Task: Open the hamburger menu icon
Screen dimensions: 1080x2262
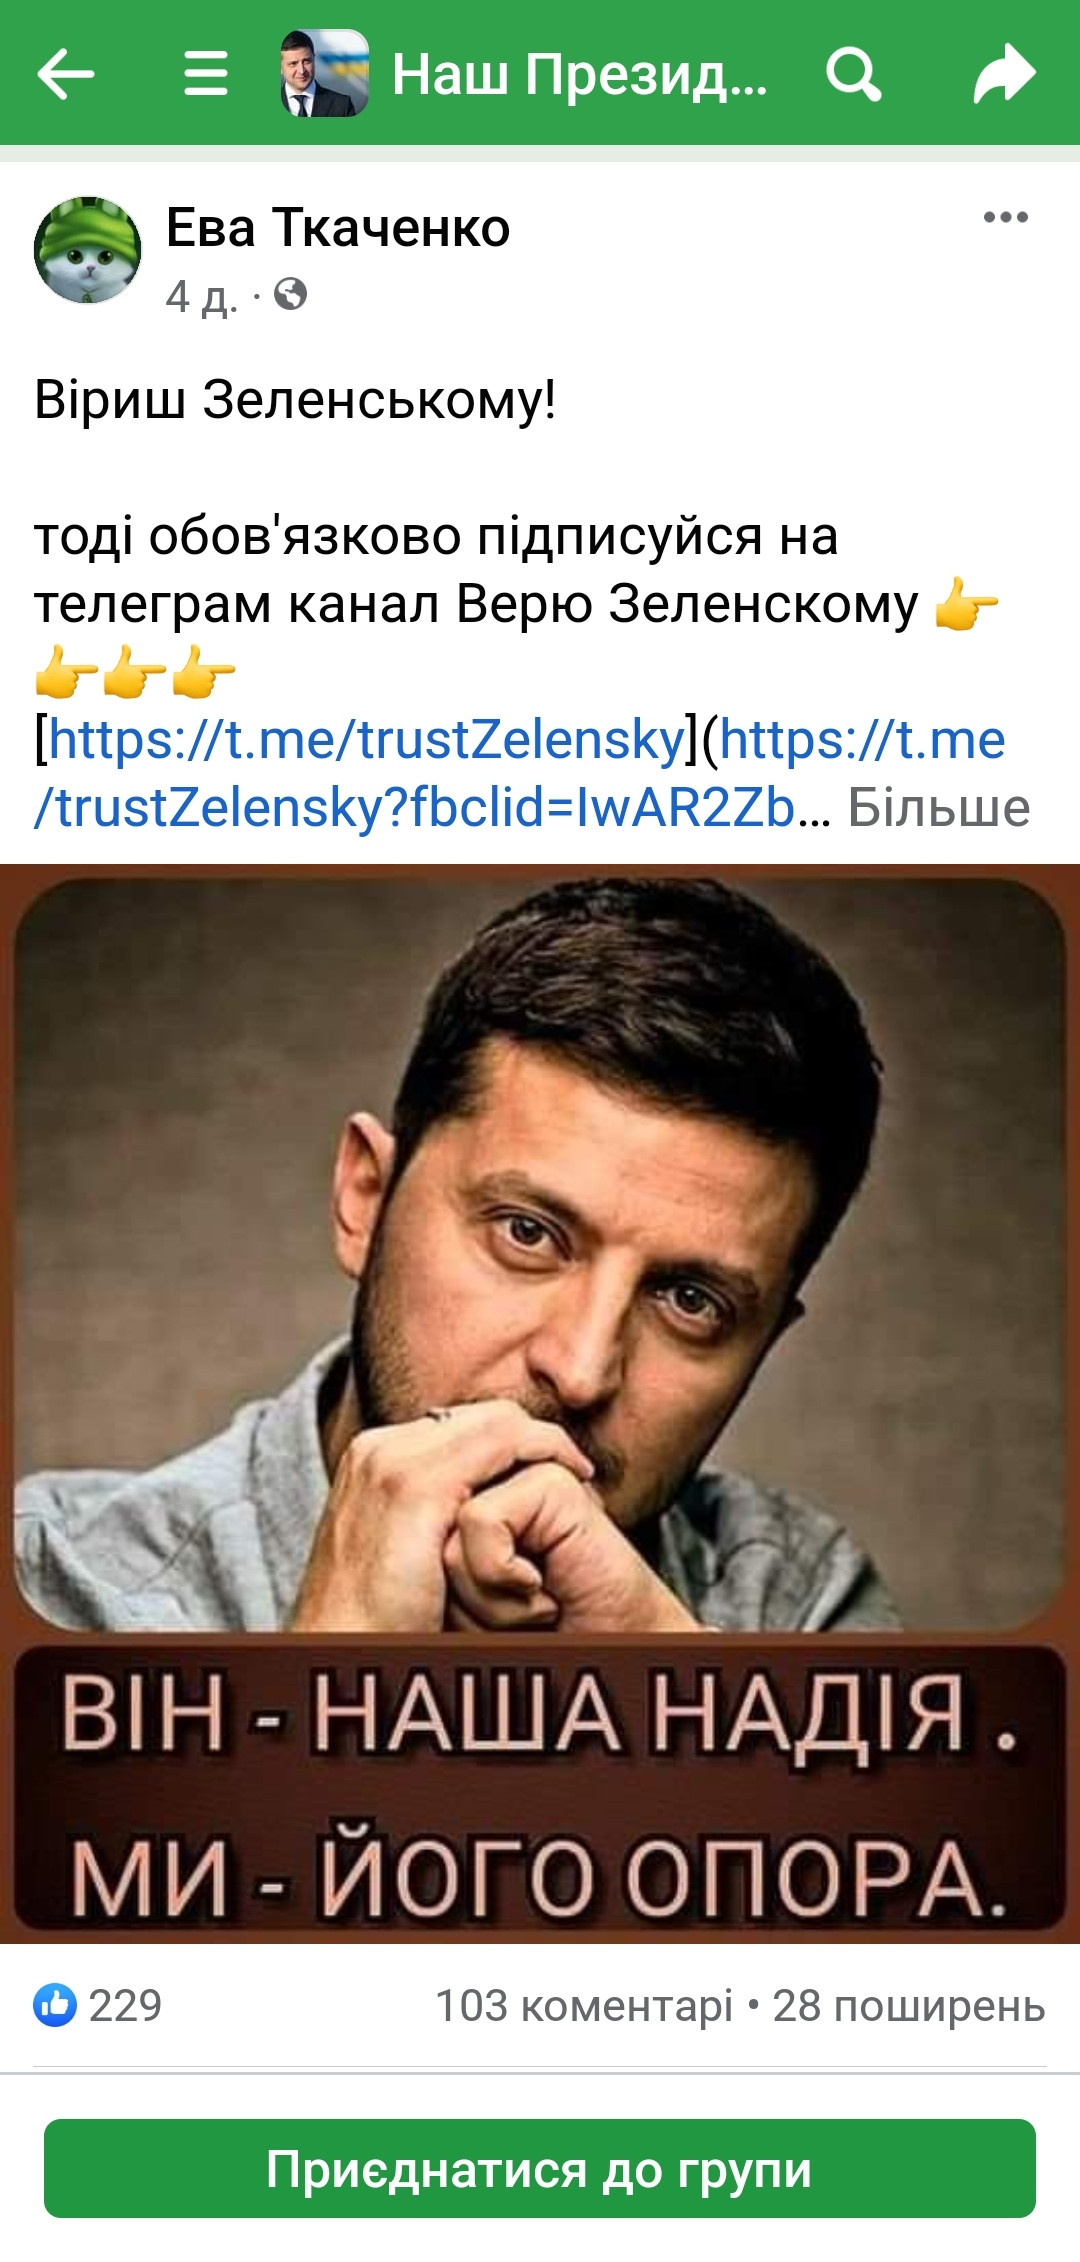Action: (x=206, y=73)
